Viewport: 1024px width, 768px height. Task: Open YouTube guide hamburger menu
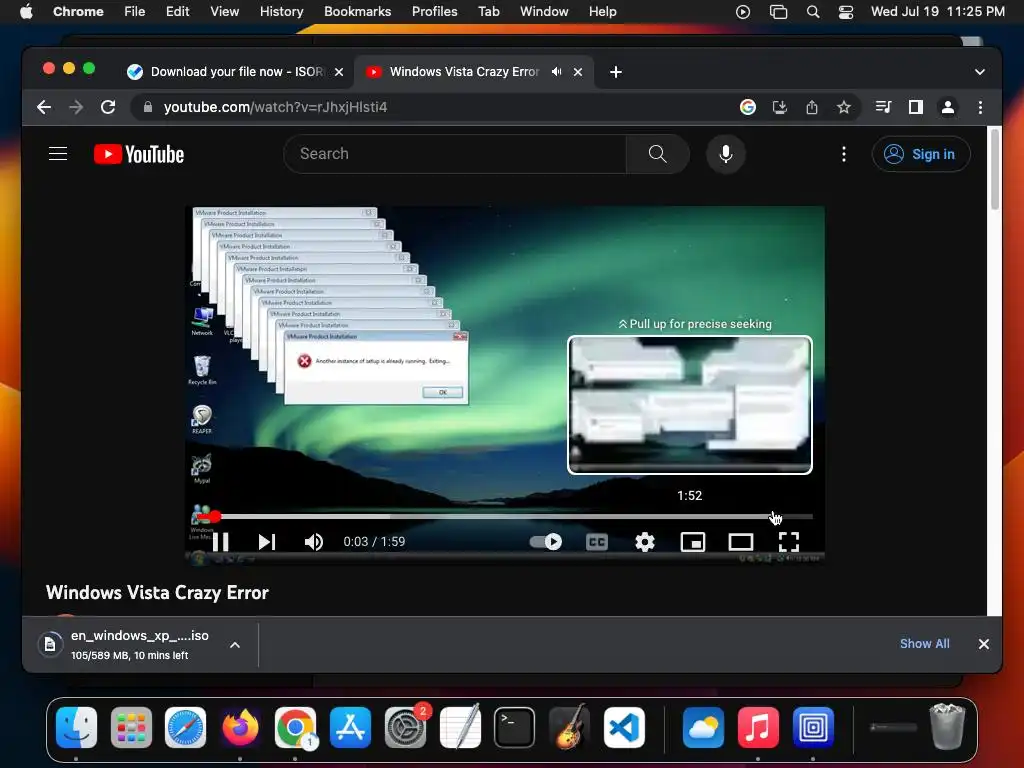58,154
